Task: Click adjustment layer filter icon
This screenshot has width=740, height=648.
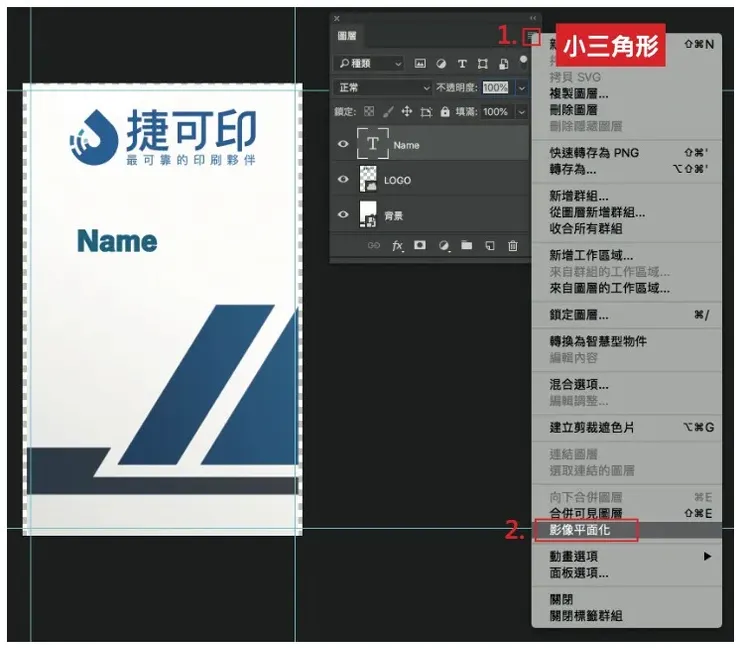Action: click(x=441, y=63)
